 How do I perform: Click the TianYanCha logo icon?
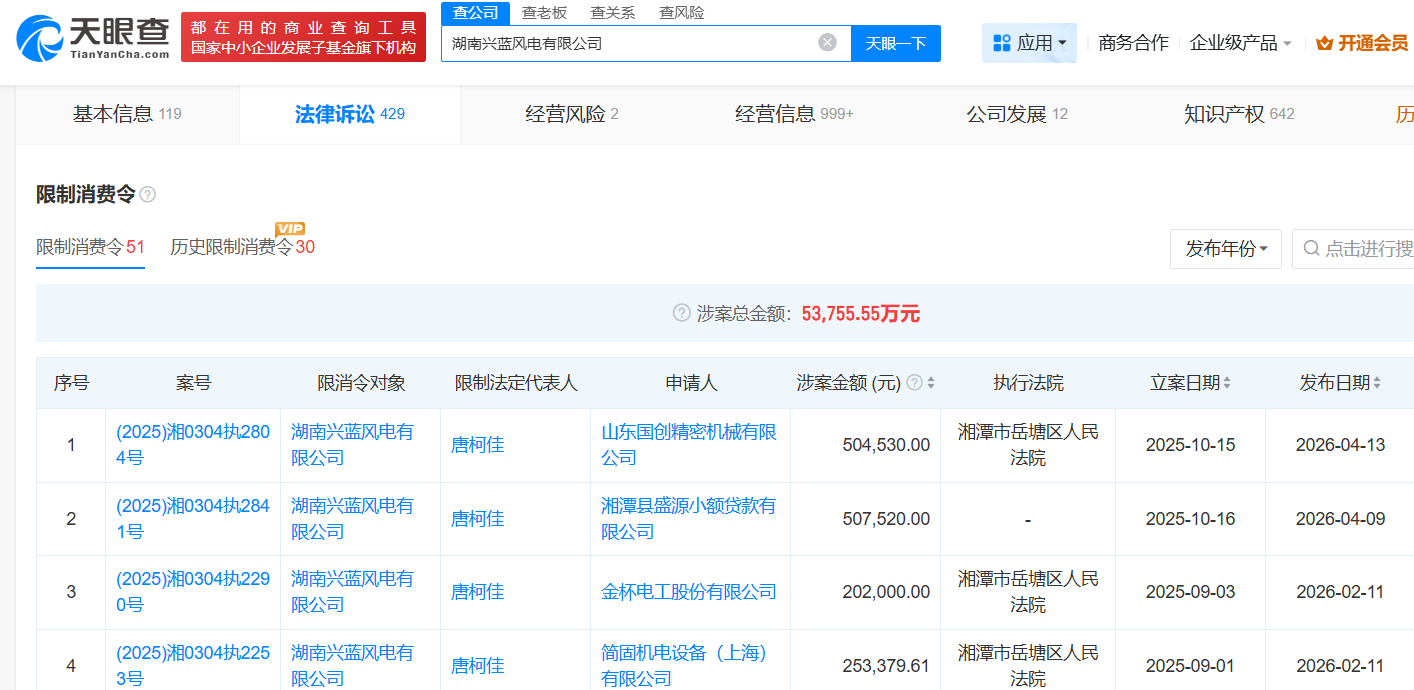pos(40,37)
